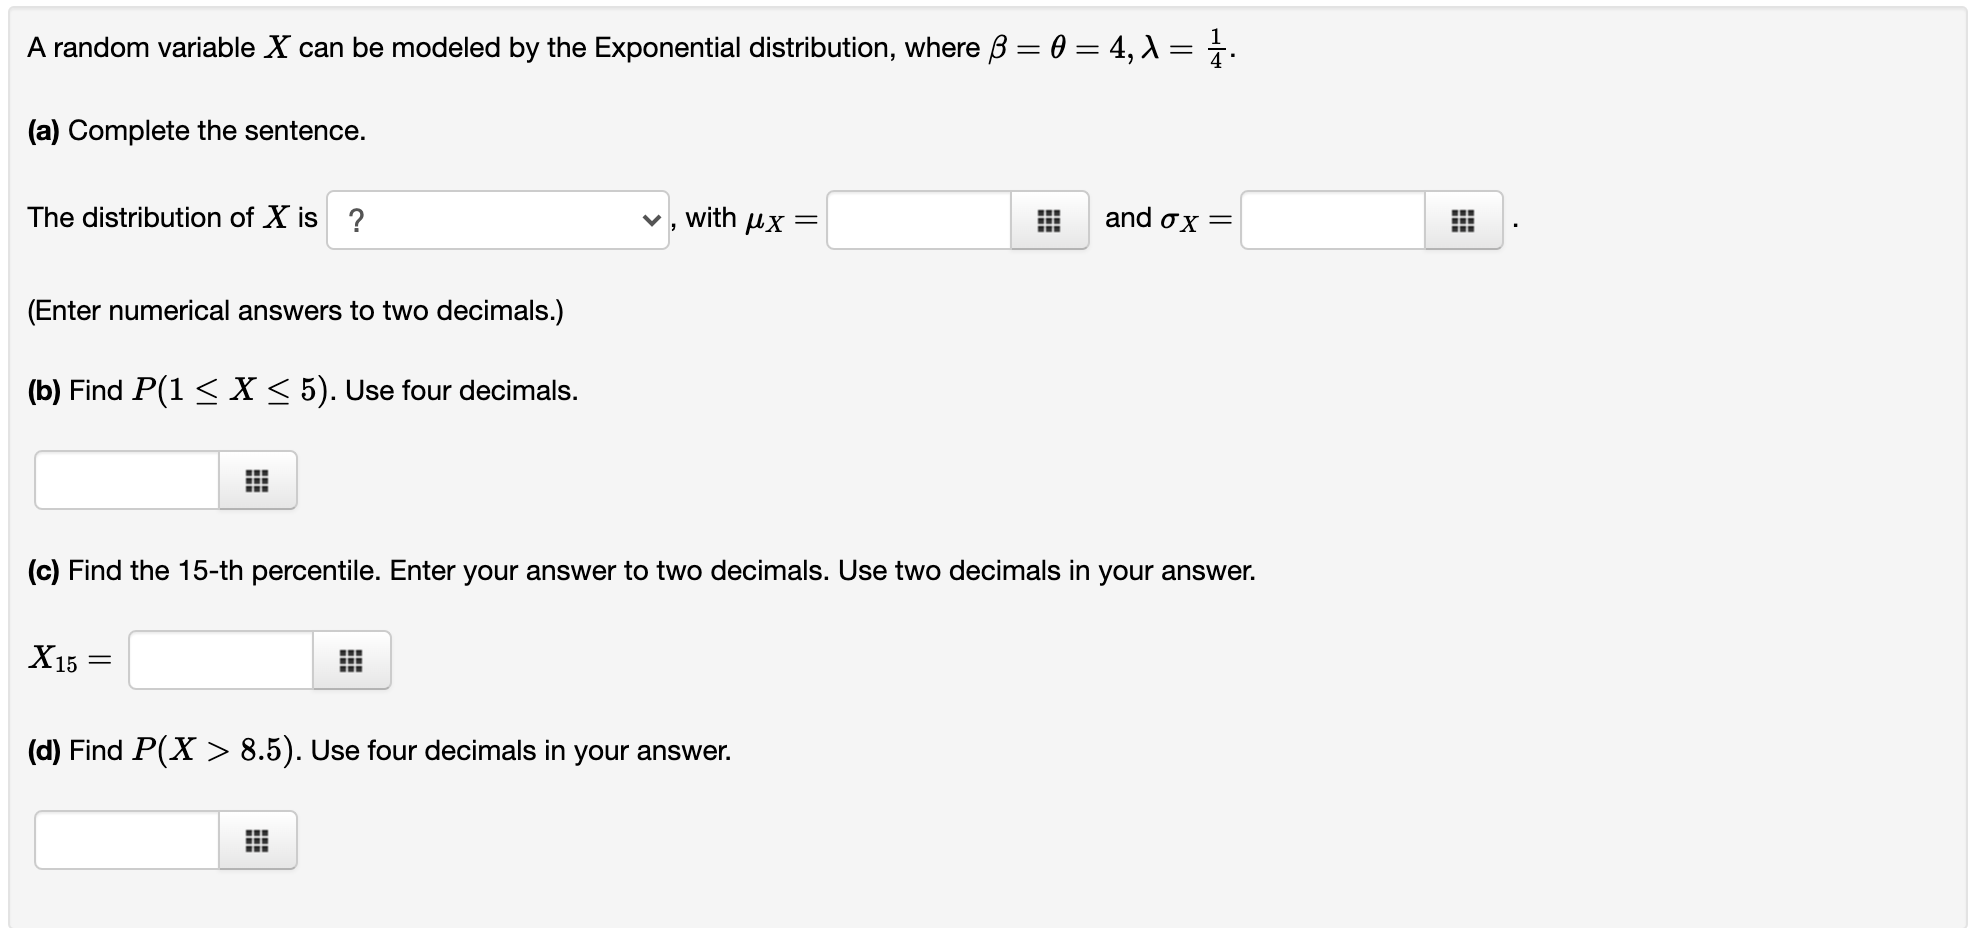Open the keypad for part (b) answer
Screen dimensions: 1988x928
coord(257,480)
